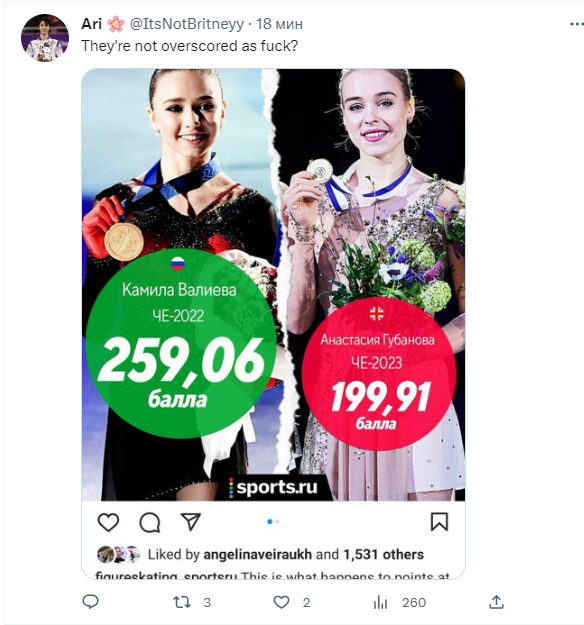The image size is (584, 625).
Task: Click the Instagram bookmark save icon
Action: pyautogui.click(x=439, y=522)
